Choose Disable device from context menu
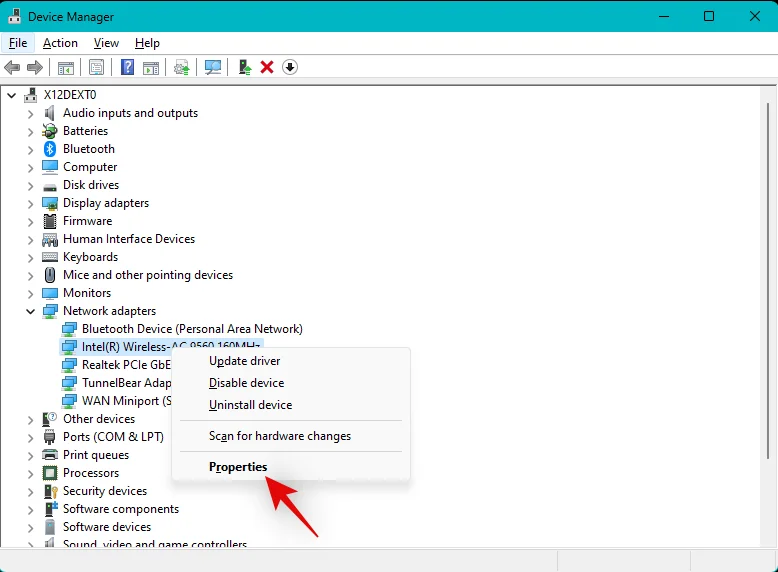This screenshot has width=778, height=572. point(246,383)
